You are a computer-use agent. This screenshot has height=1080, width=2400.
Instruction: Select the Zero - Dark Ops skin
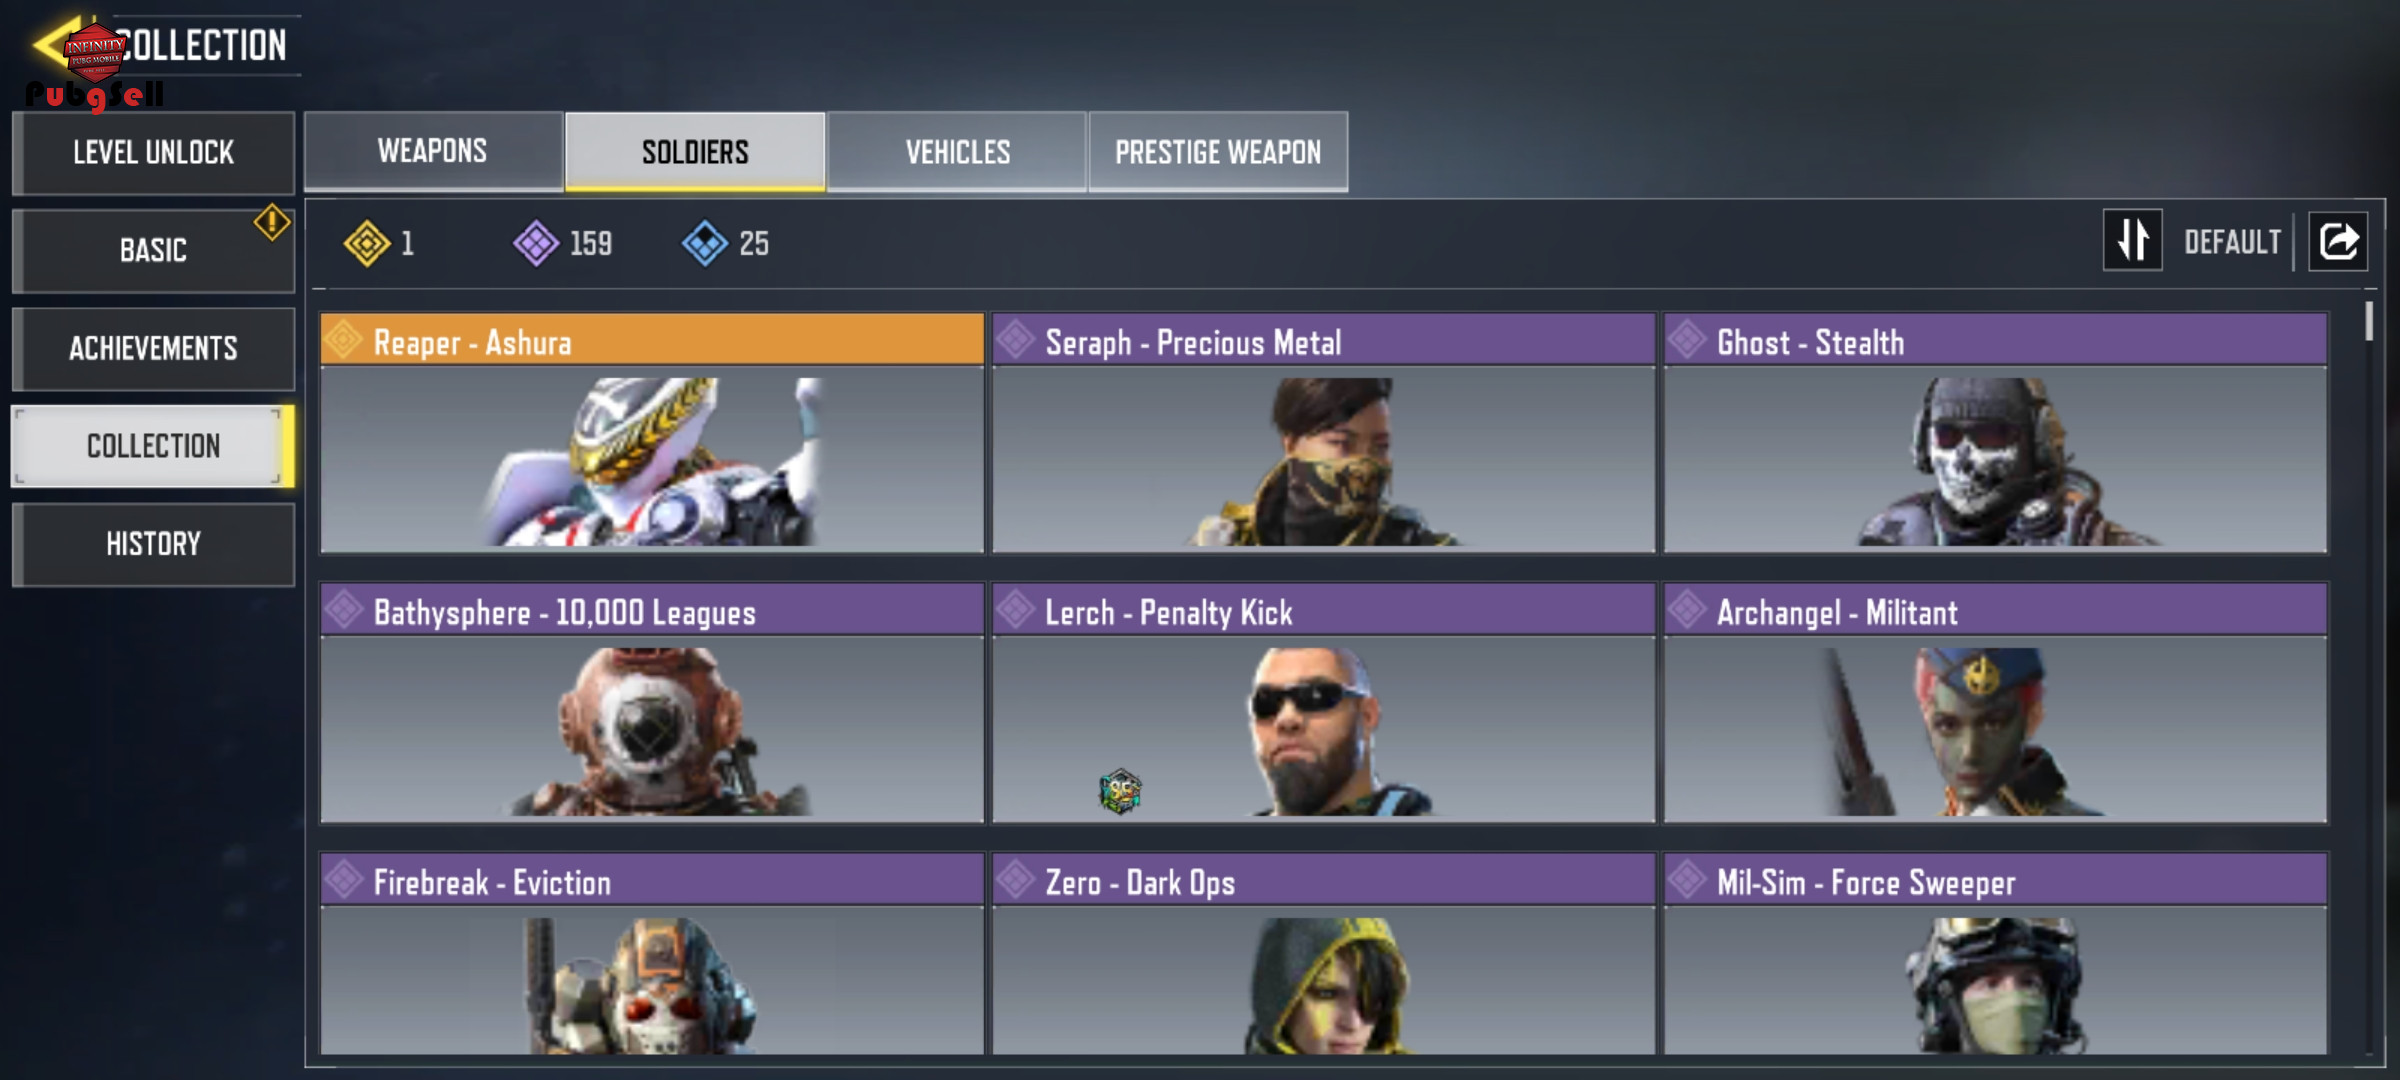(x=1324, y=953)
